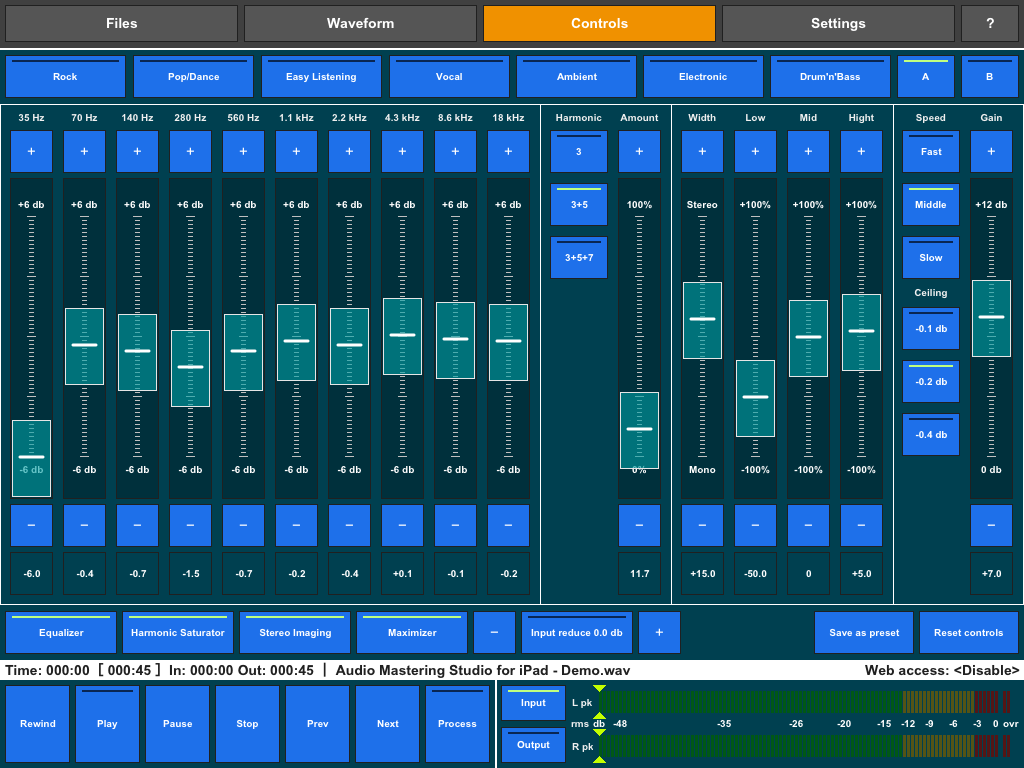Increase the Gain with its + button

pyautogui.click(x=991, y=151)
